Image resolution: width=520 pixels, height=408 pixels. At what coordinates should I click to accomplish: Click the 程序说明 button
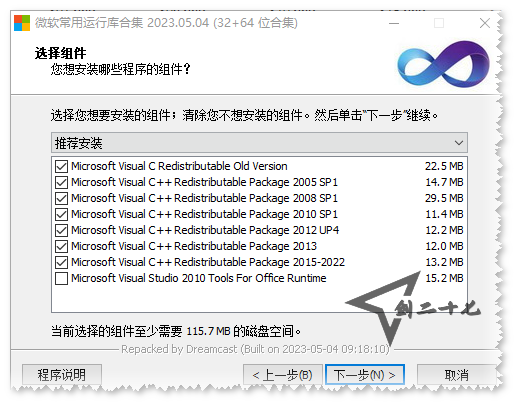pos(62,375)
